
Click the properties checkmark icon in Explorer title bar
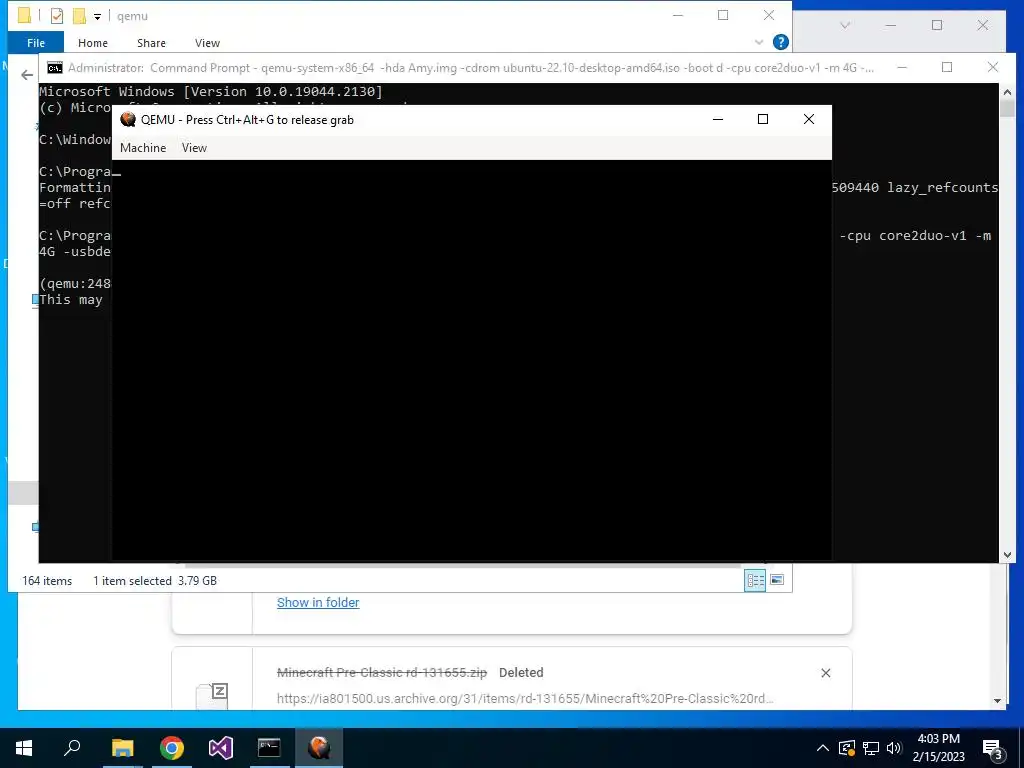pyautogui.click(x=57, y=16)
